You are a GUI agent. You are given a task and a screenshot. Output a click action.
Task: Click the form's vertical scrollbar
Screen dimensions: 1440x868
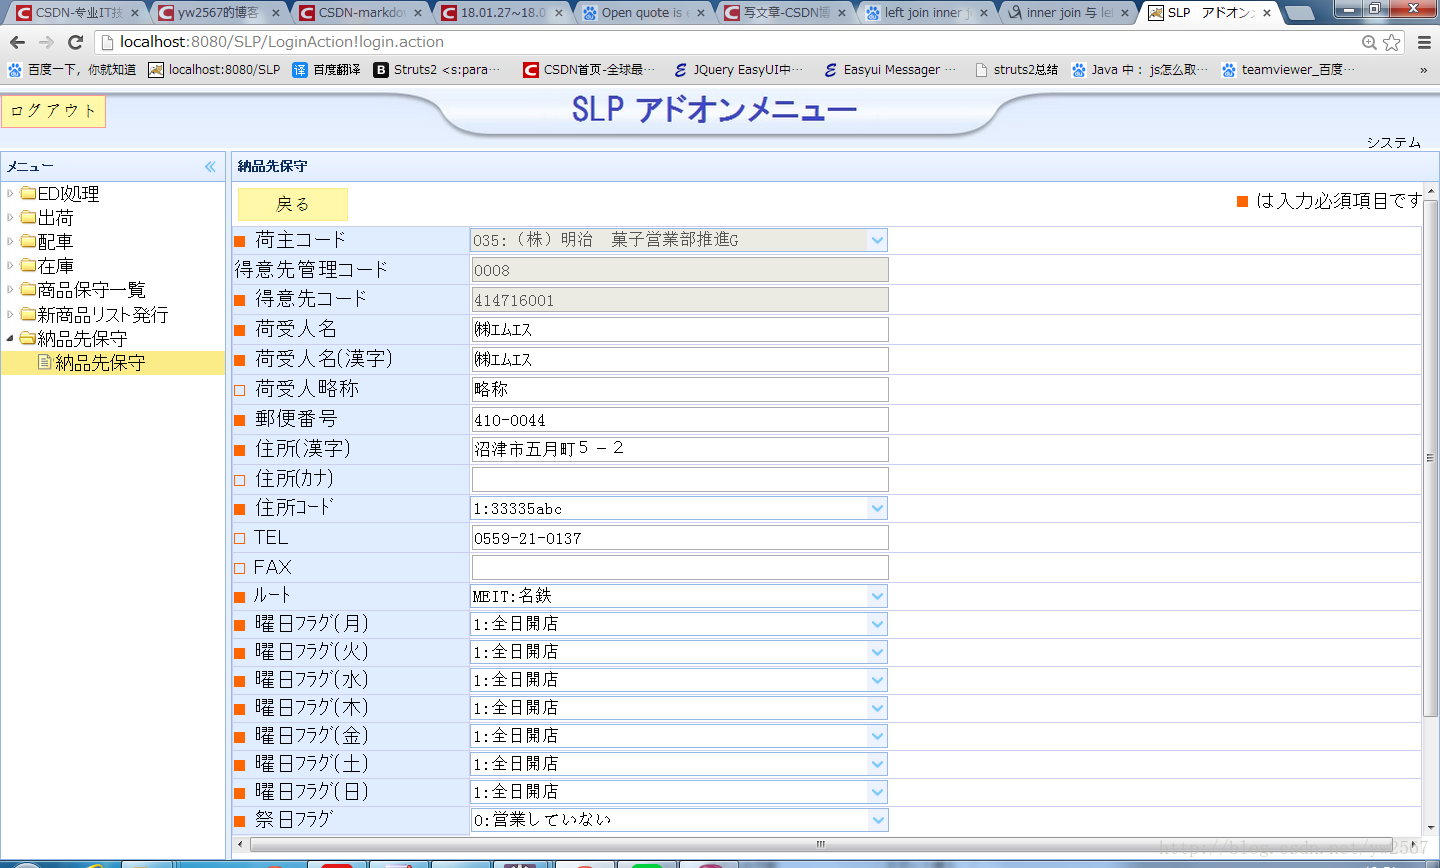1430,458
